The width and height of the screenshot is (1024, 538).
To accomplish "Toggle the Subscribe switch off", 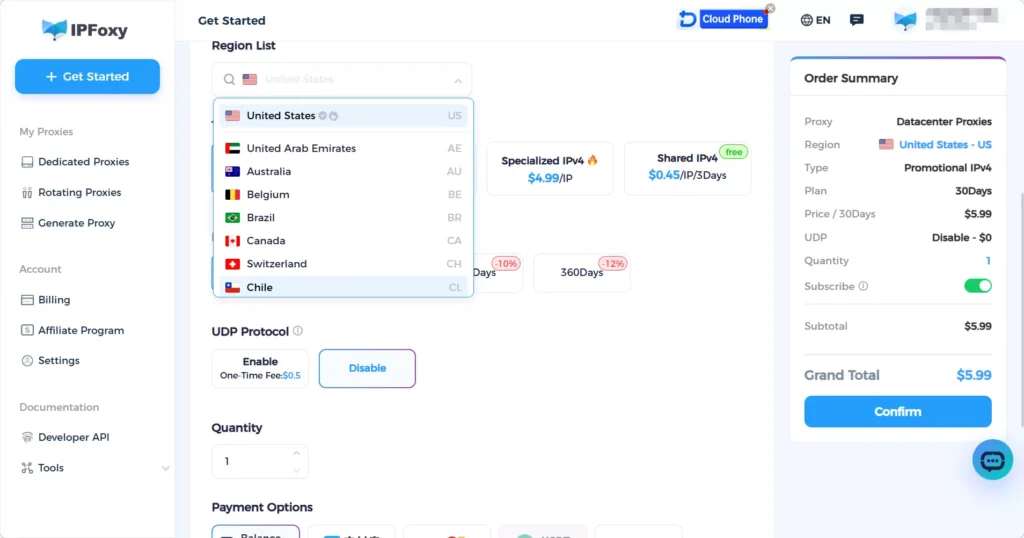I will pos(977,286).
